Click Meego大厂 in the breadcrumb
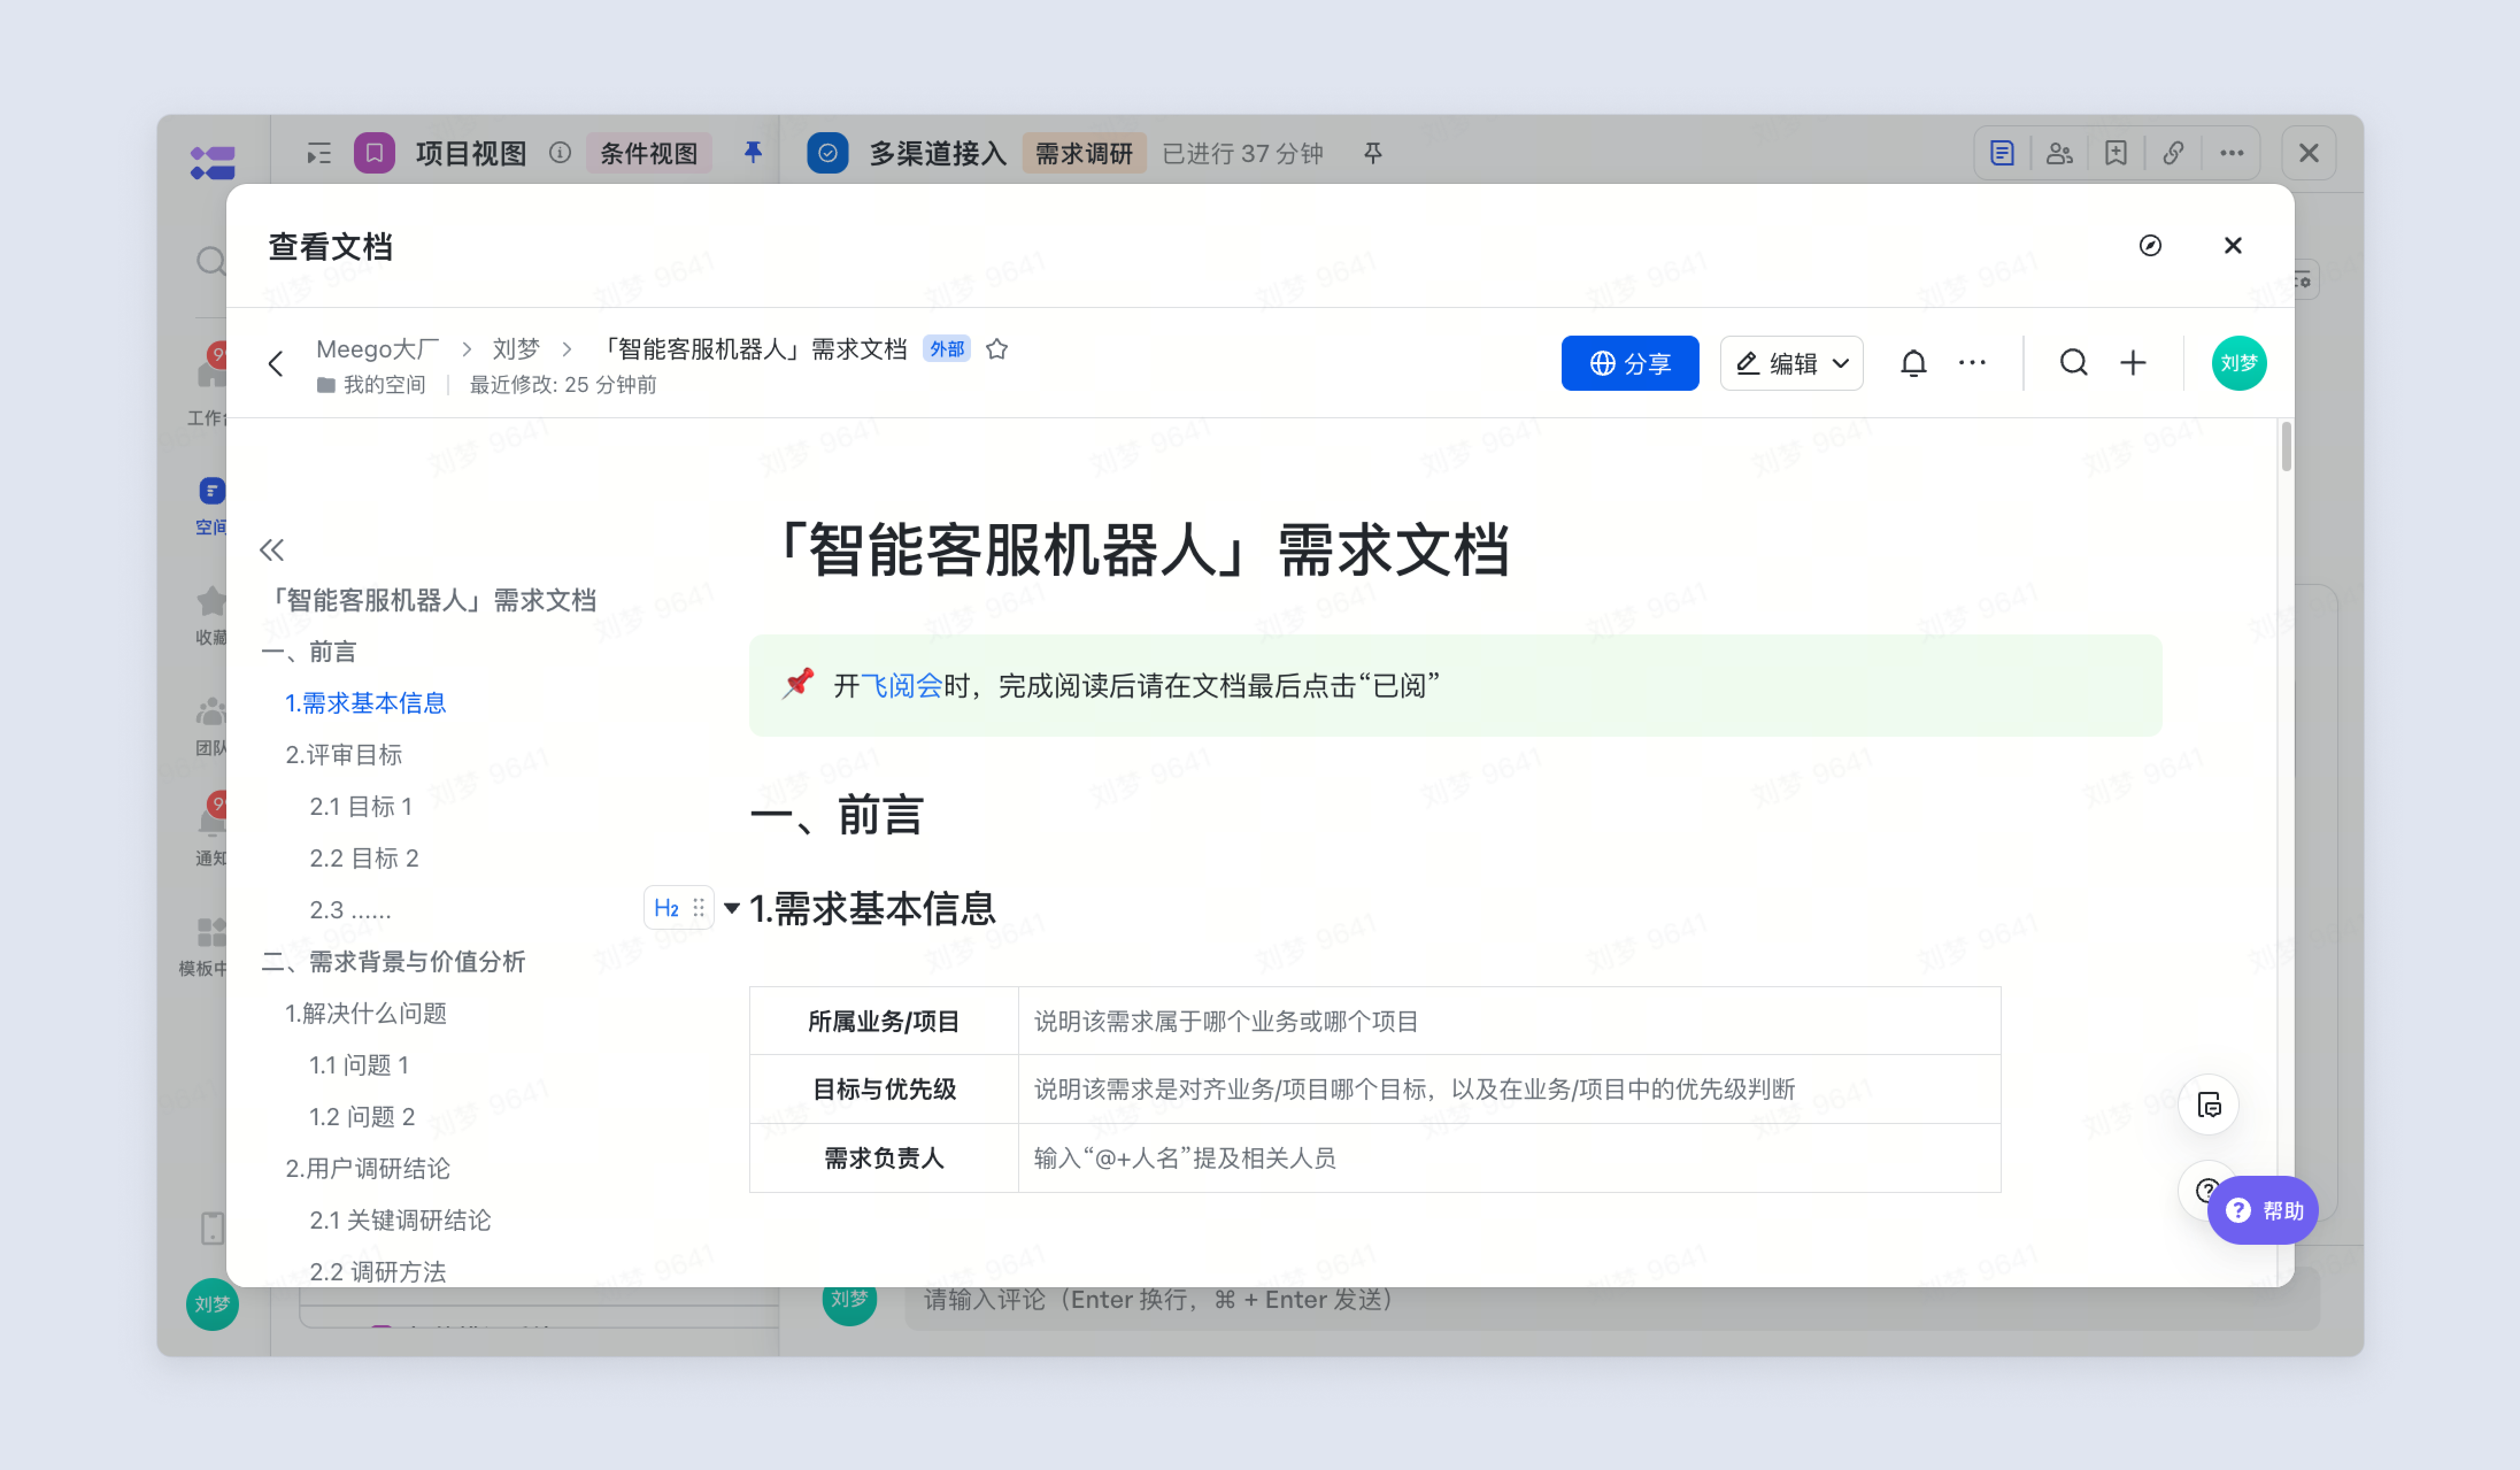Image resolution: width=2520 pixels, height=1470 pixels. click(378, 349)
